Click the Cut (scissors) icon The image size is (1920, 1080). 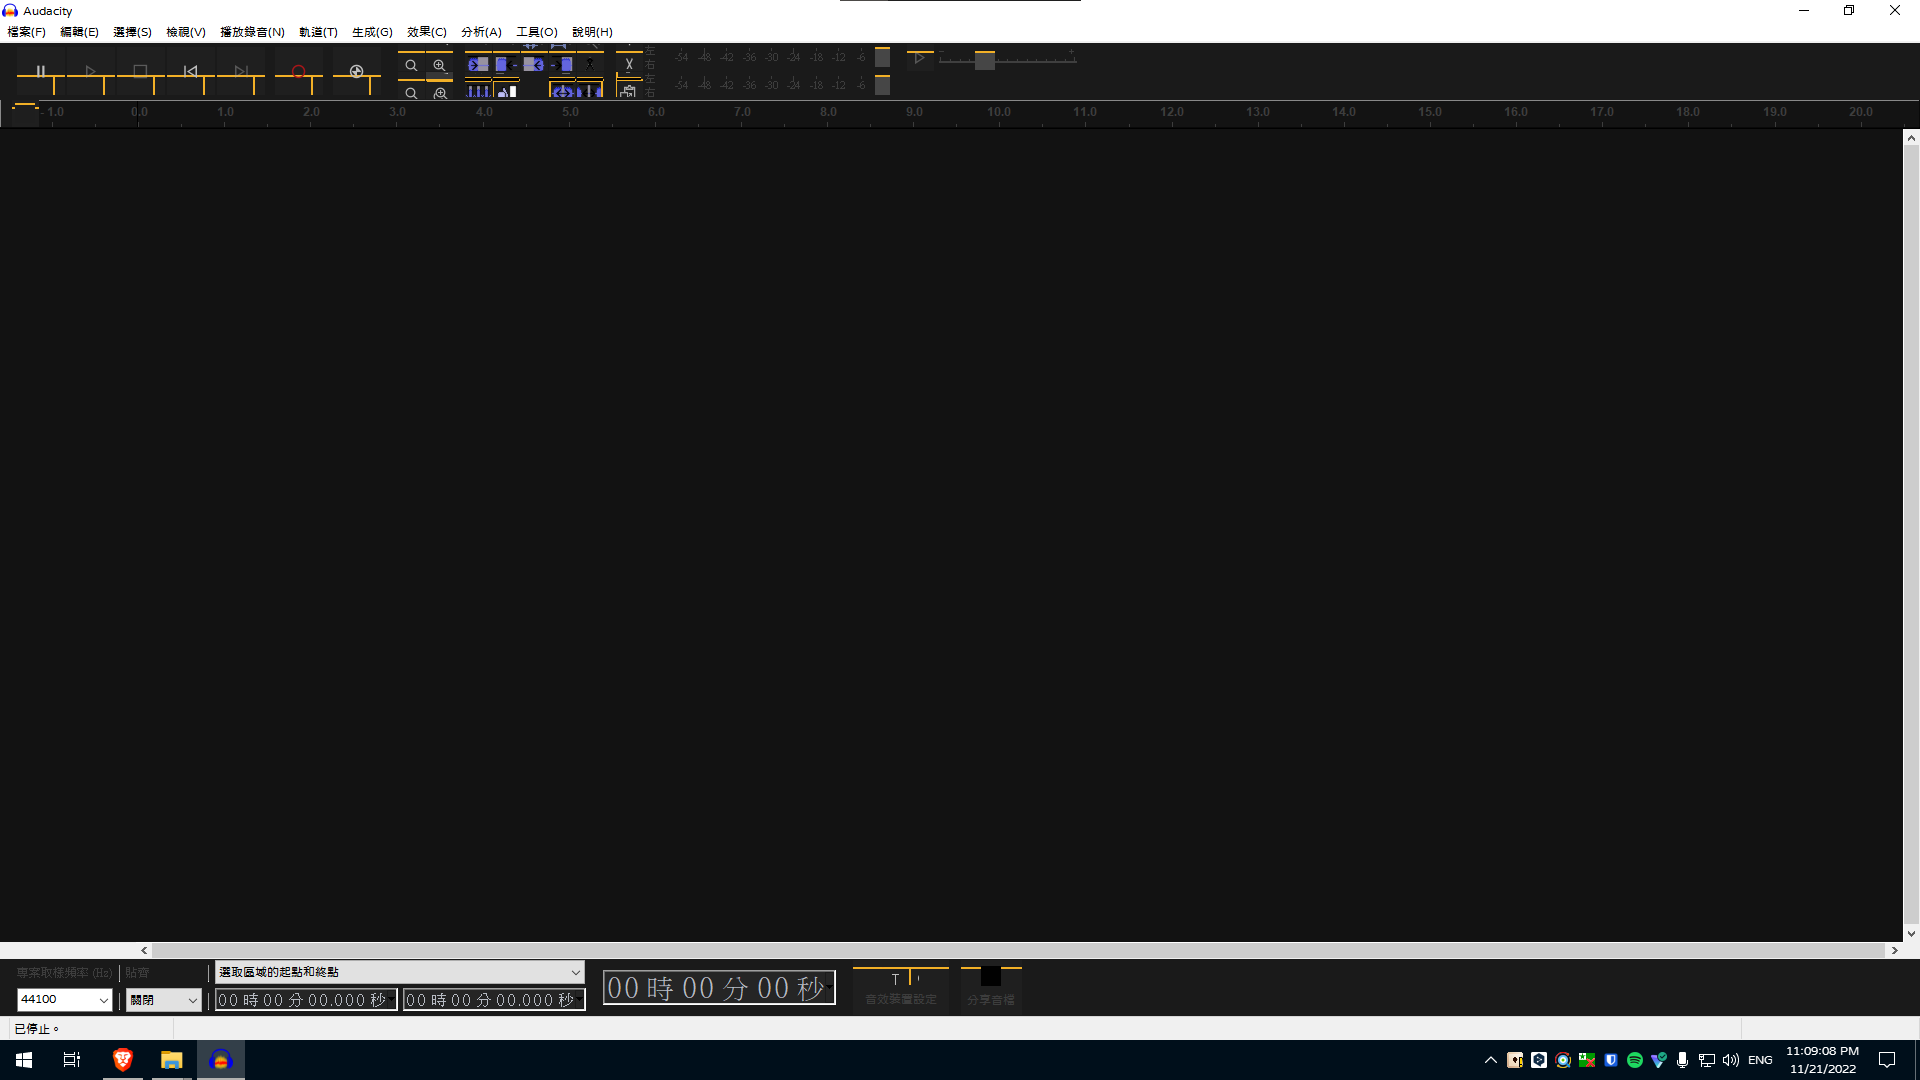(x=629, y=63)
